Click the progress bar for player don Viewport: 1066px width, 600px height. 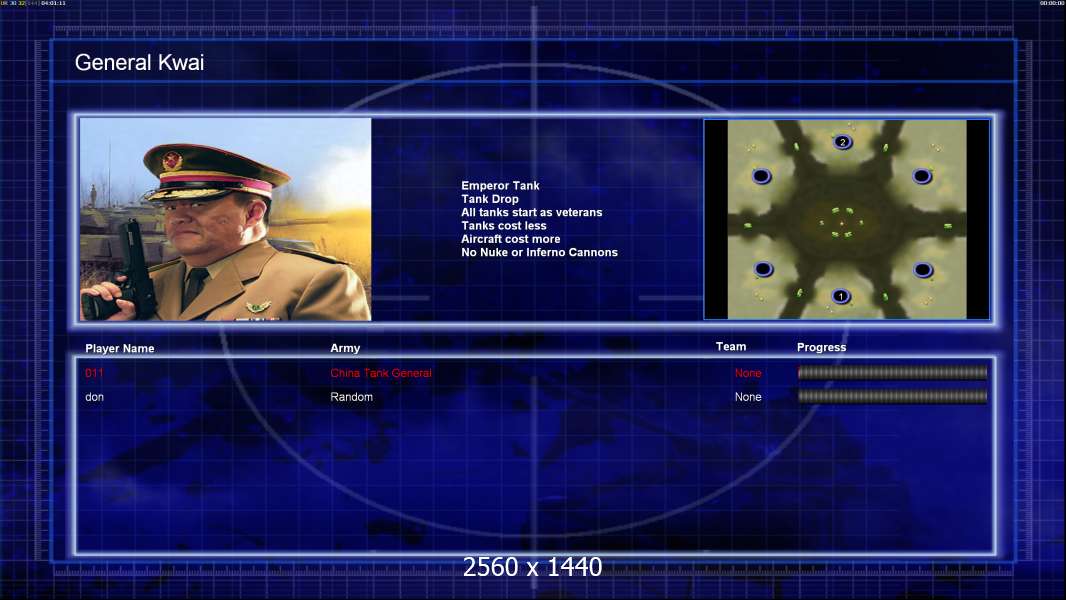click(x=892, y=396)
